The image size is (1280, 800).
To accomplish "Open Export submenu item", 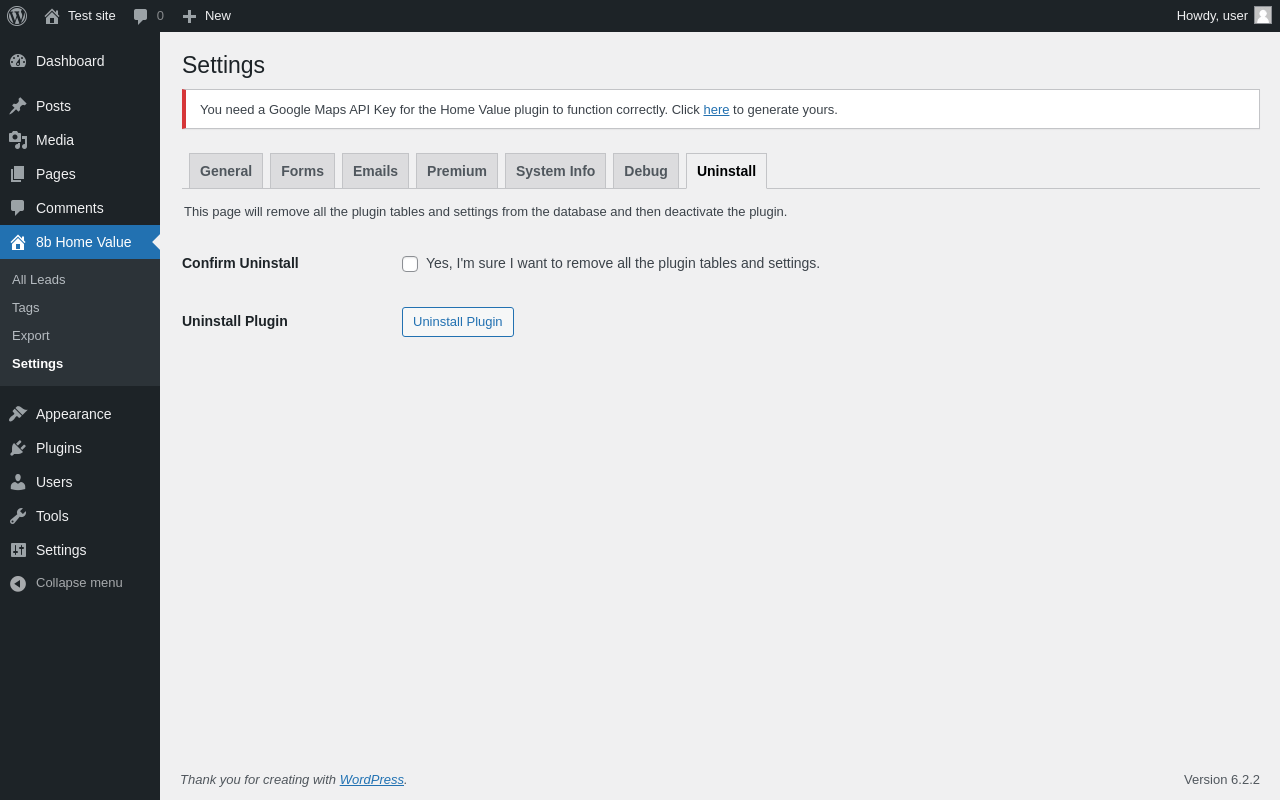I will point(80,336).
